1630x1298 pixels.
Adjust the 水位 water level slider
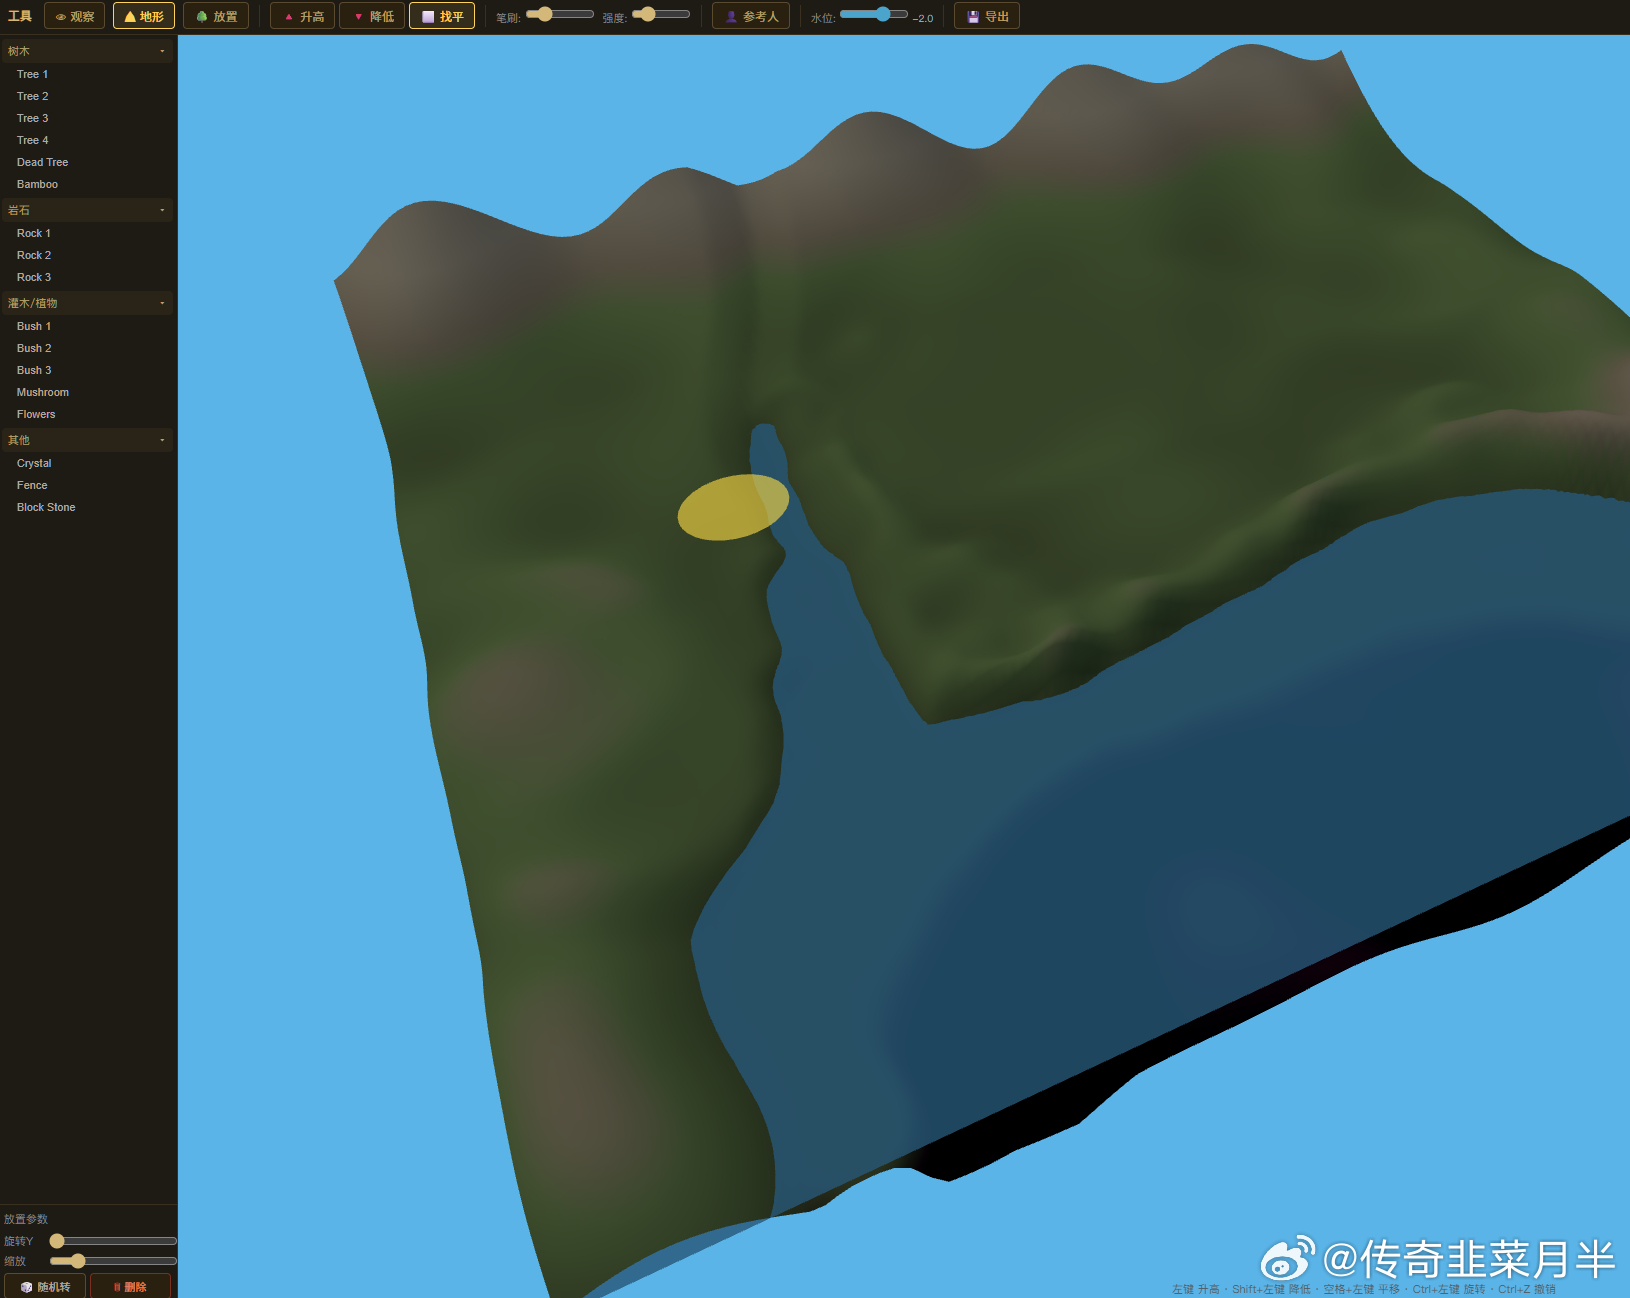(x=874, y=14)
